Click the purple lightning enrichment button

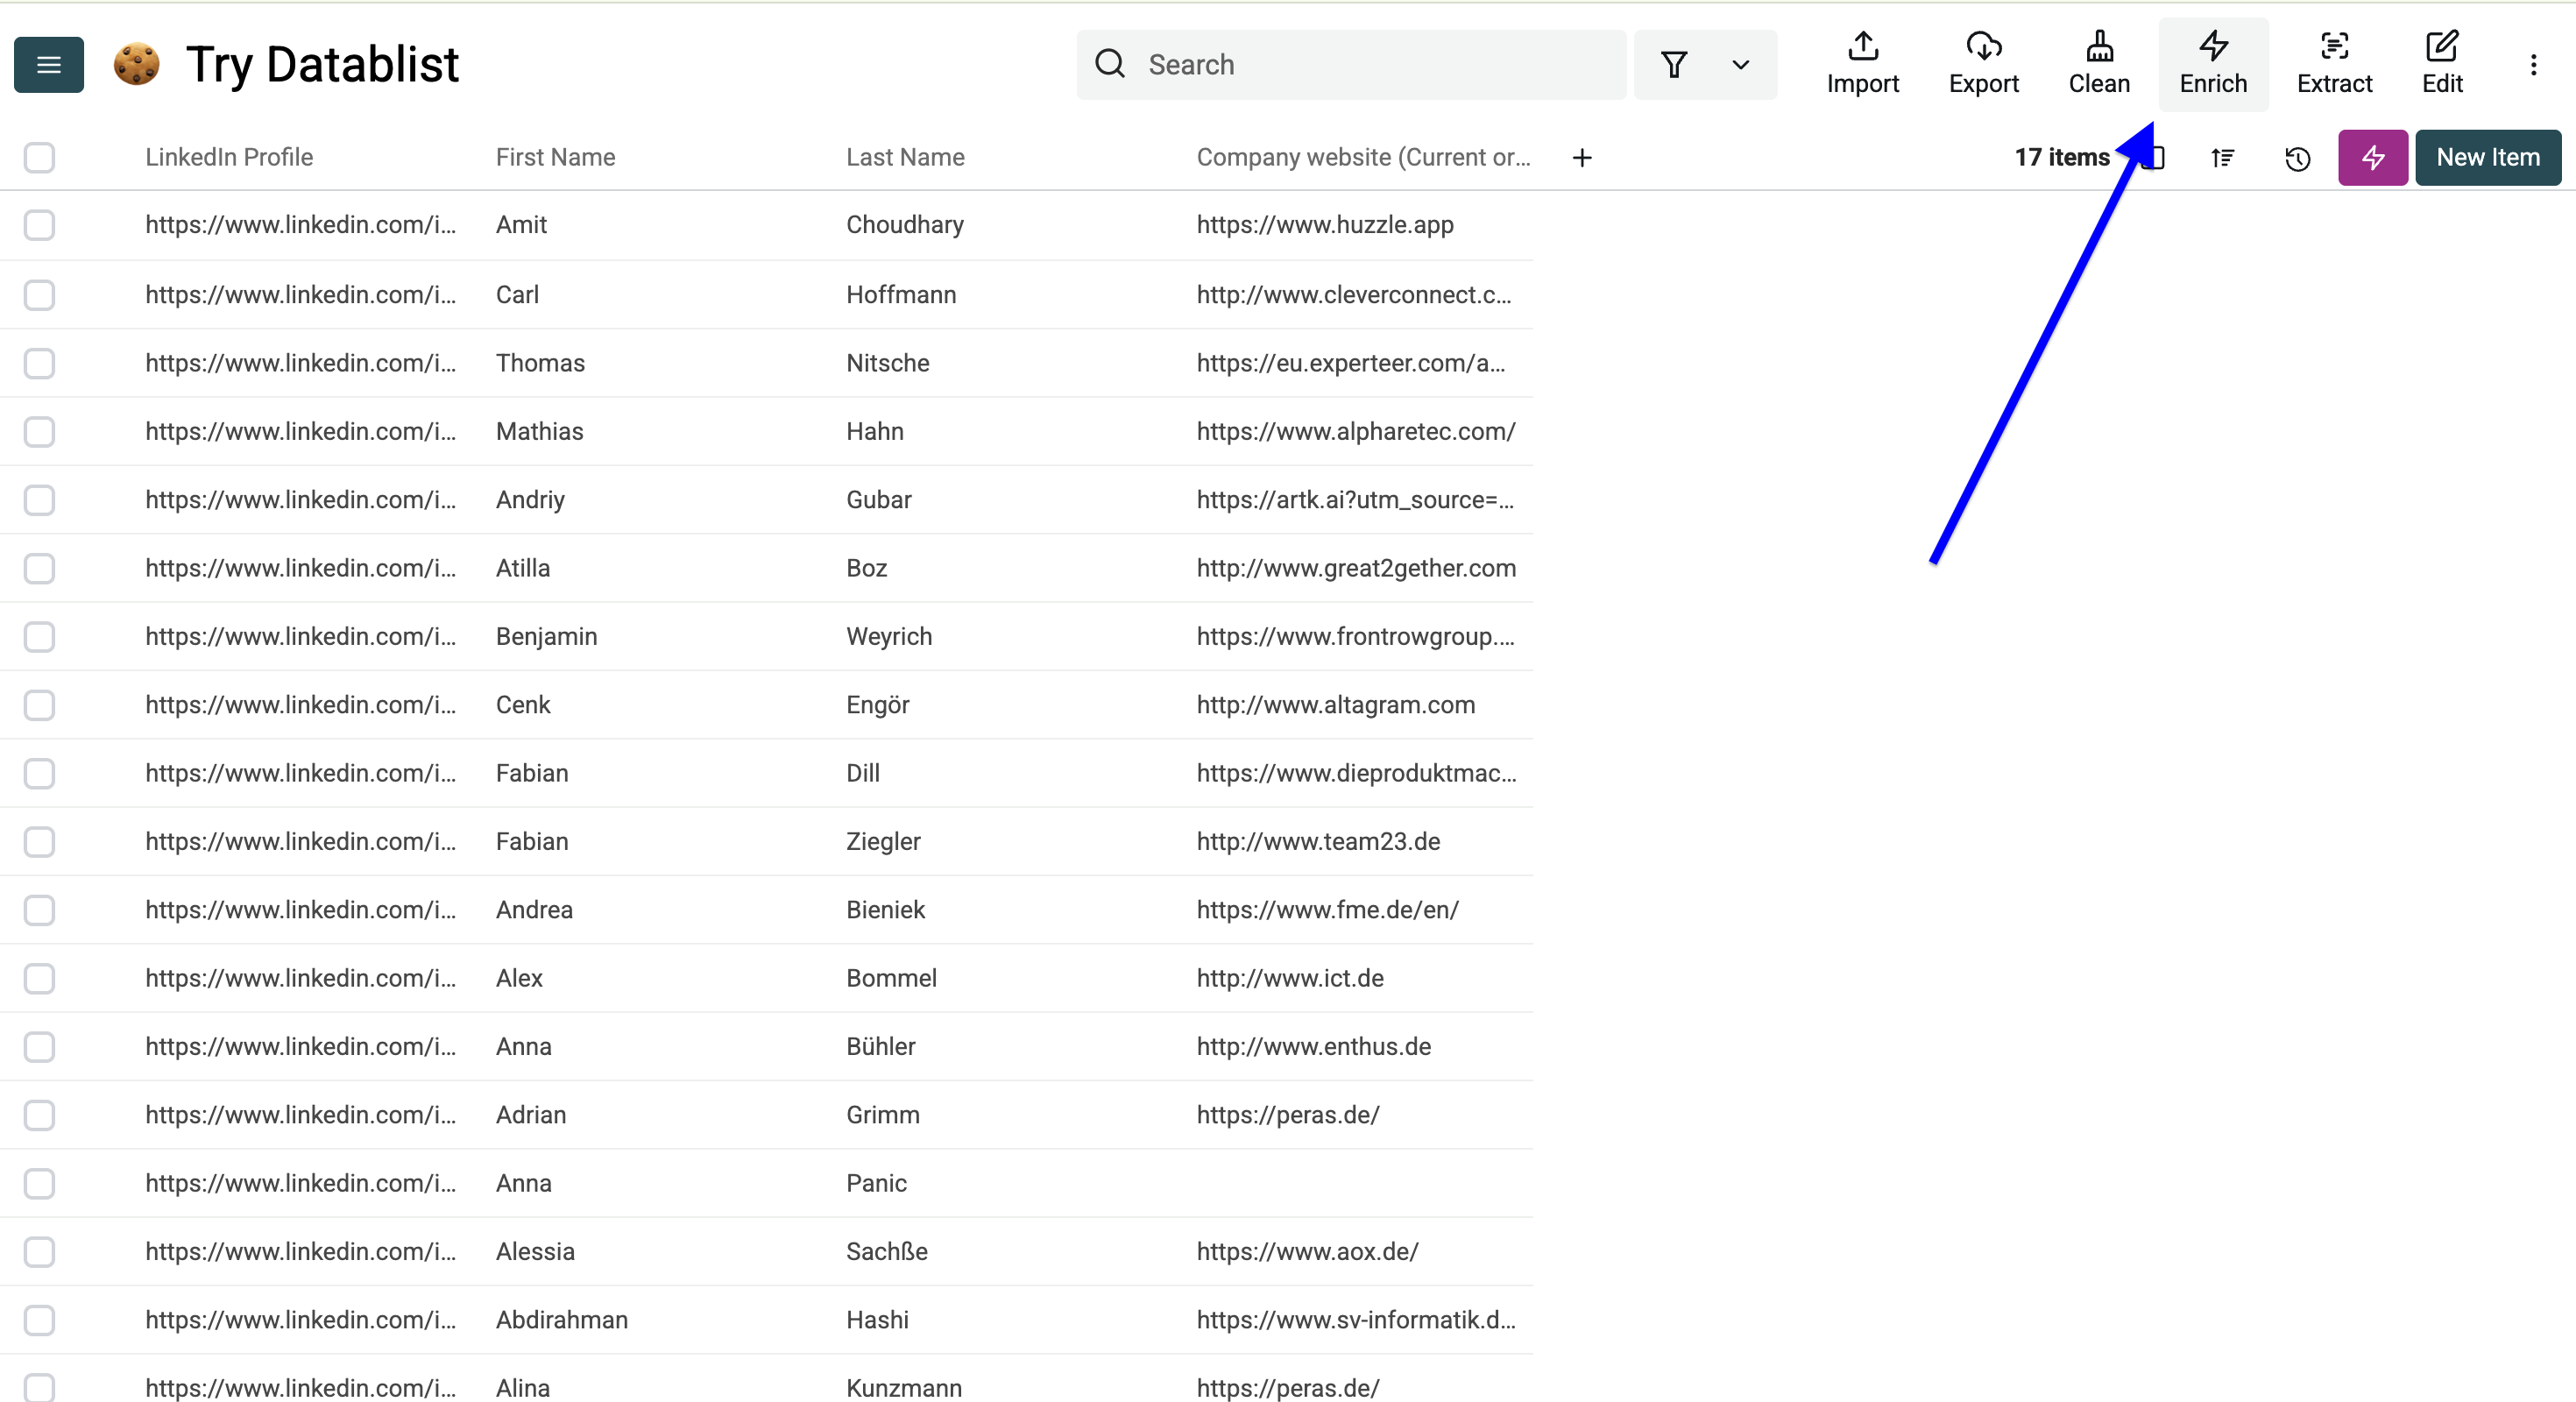[x=2372, y=157]
